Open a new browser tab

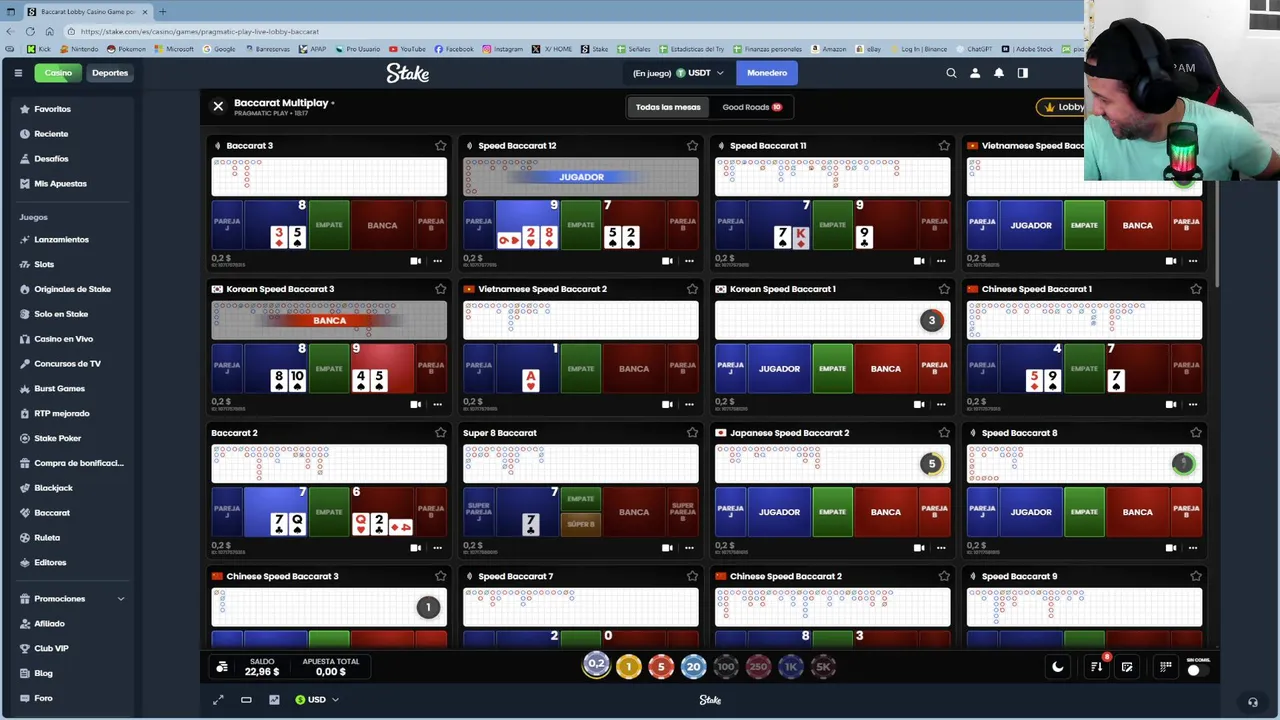(162, 12)
